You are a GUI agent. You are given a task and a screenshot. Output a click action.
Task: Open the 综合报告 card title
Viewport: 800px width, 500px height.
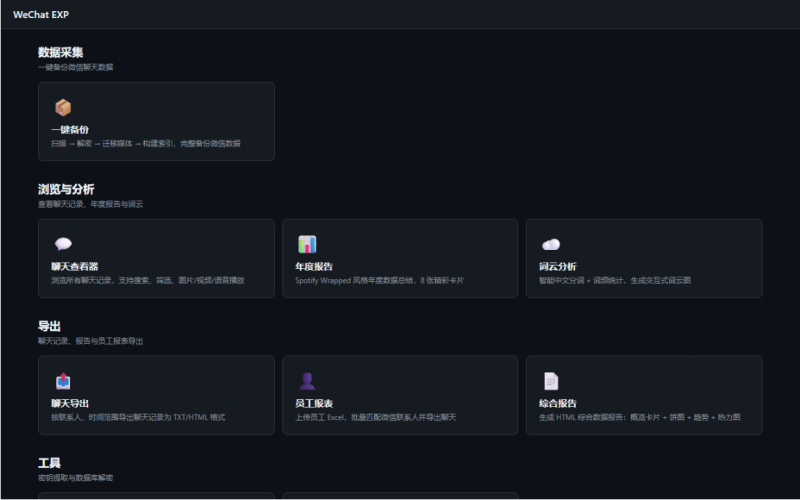pos(558,404)
